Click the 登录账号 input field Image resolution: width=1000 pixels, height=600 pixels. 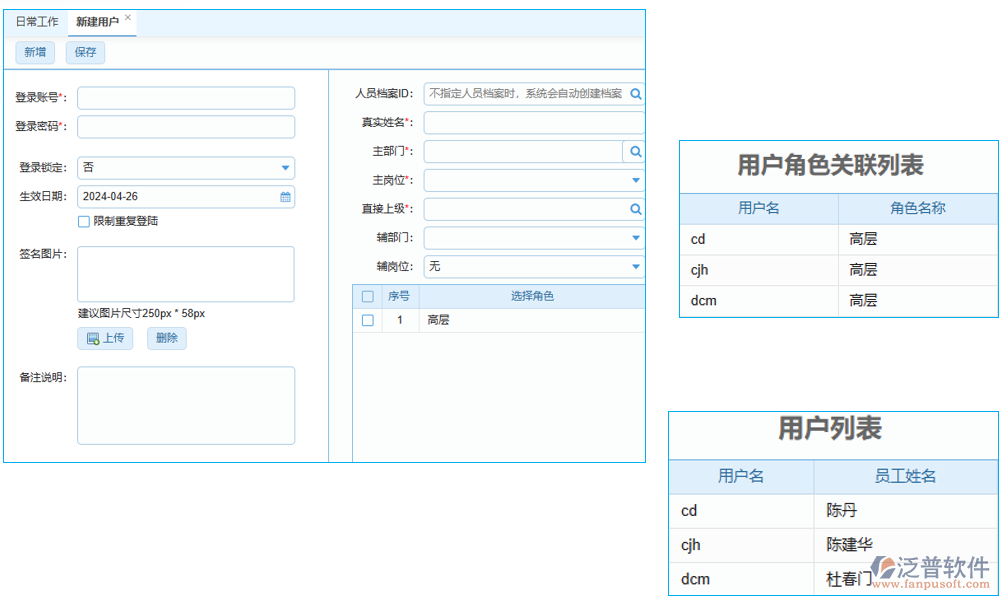click(186, 98)
